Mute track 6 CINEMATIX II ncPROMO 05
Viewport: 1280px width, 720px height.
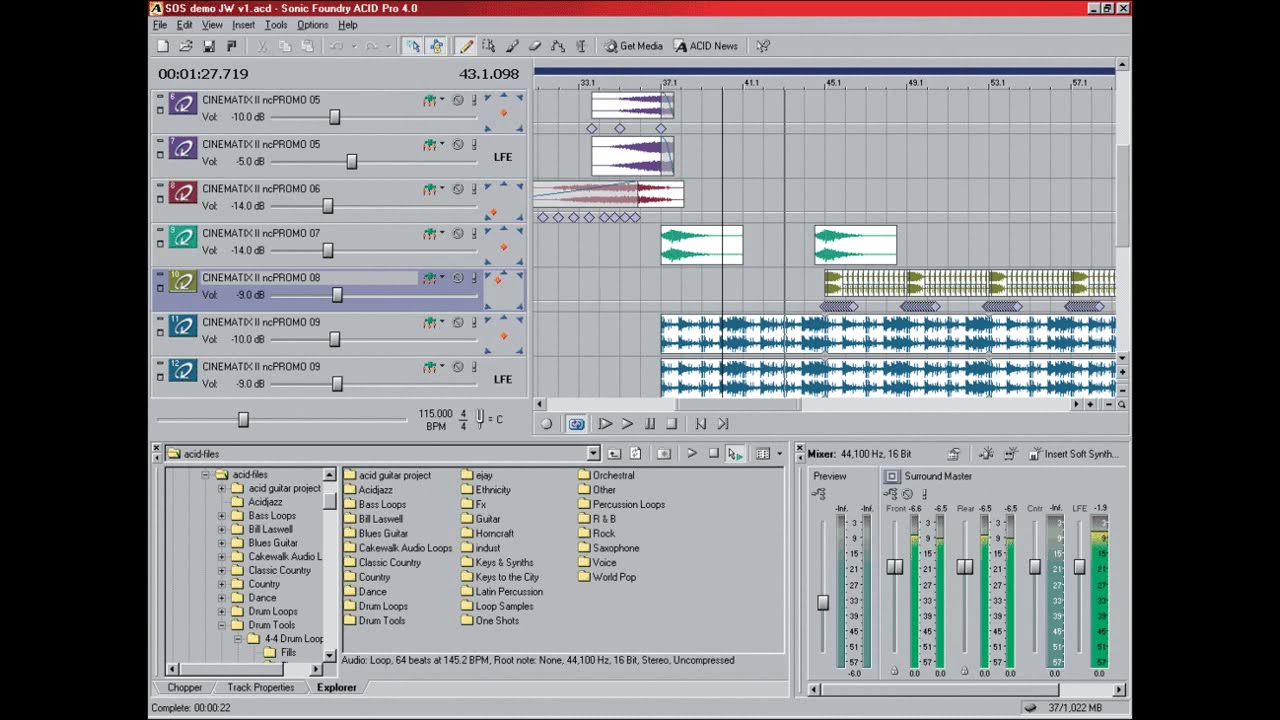coord(458,100)
